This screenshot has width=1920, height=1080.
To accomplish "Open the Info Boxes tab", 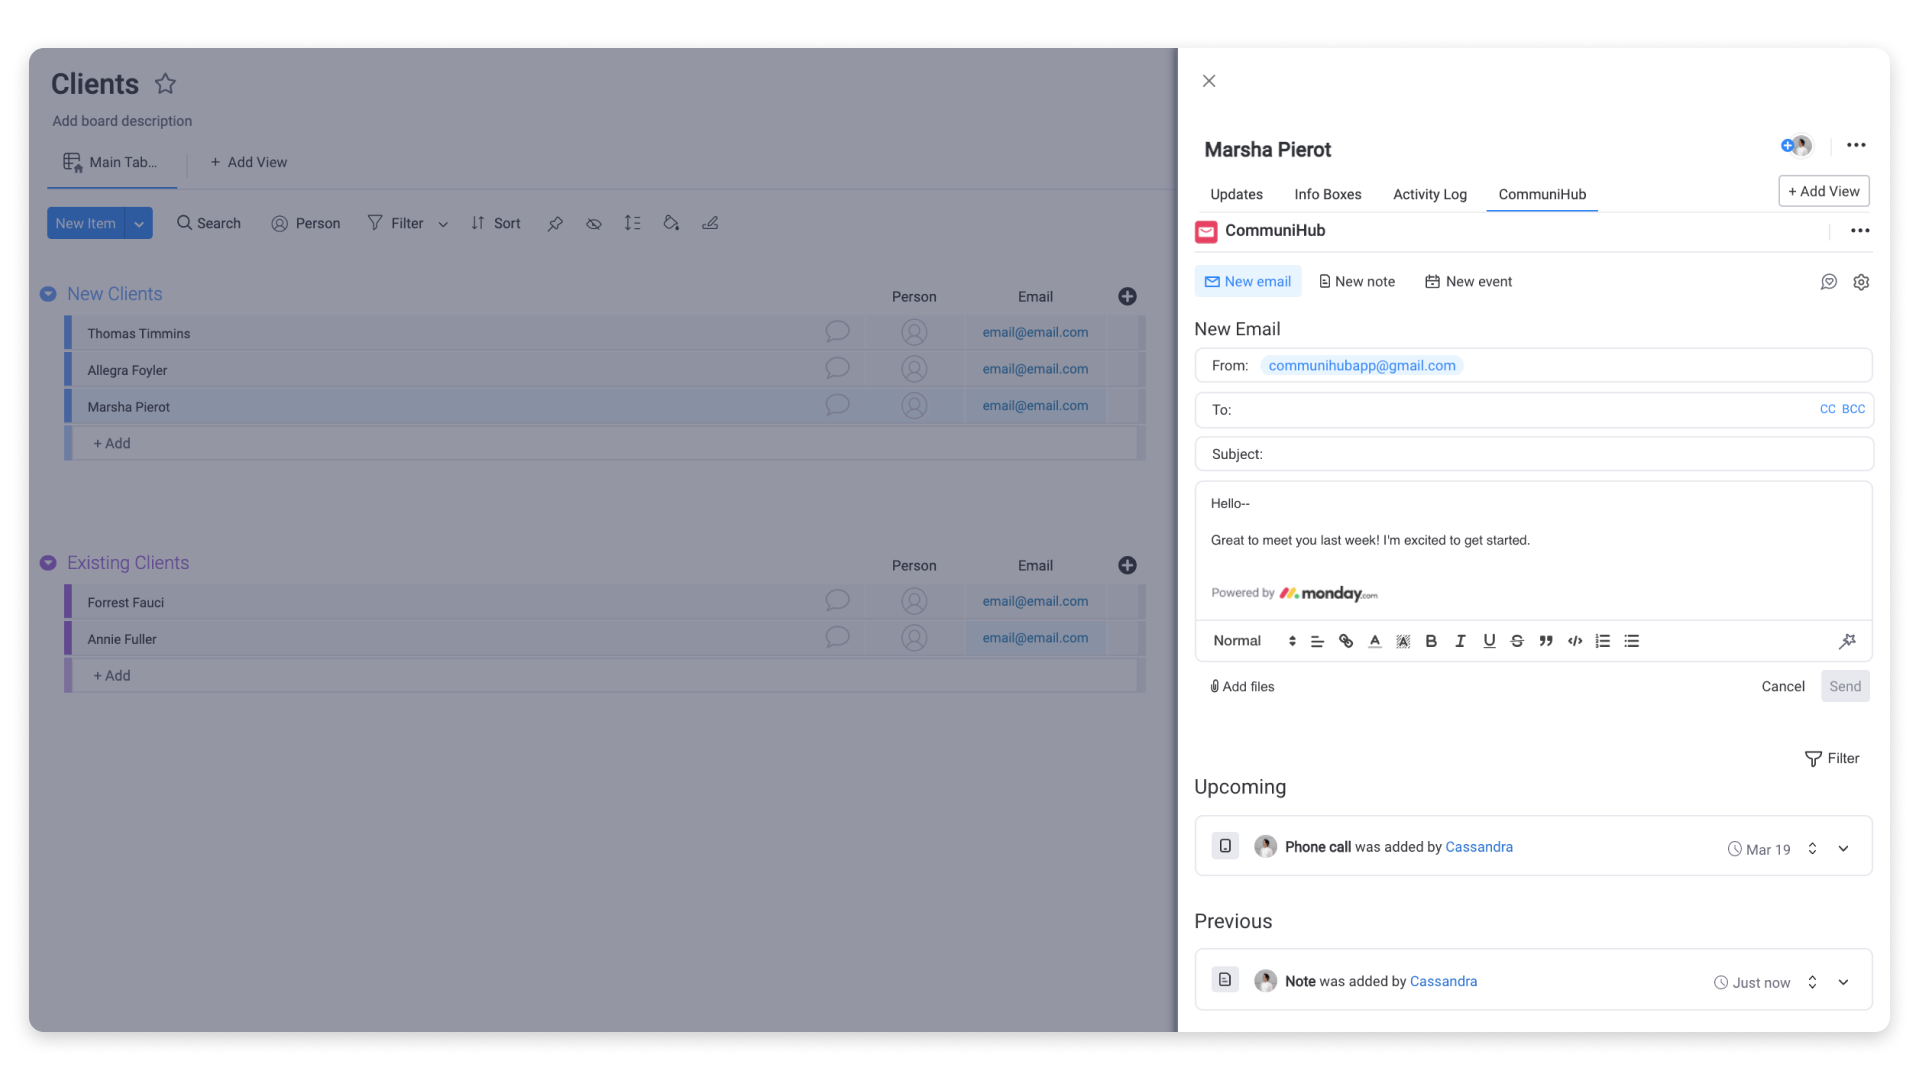I will [1327, 194].
